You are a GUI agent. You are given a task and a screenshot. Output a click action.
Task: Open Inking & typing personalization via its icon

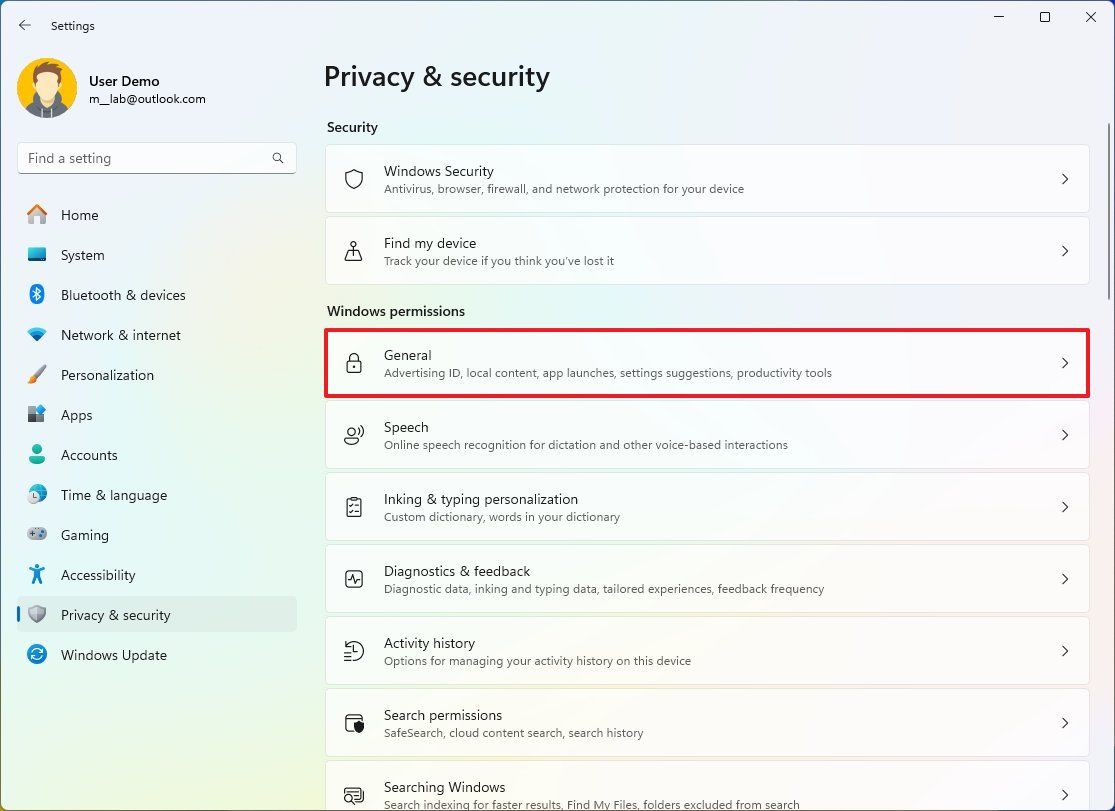(353, 507)
